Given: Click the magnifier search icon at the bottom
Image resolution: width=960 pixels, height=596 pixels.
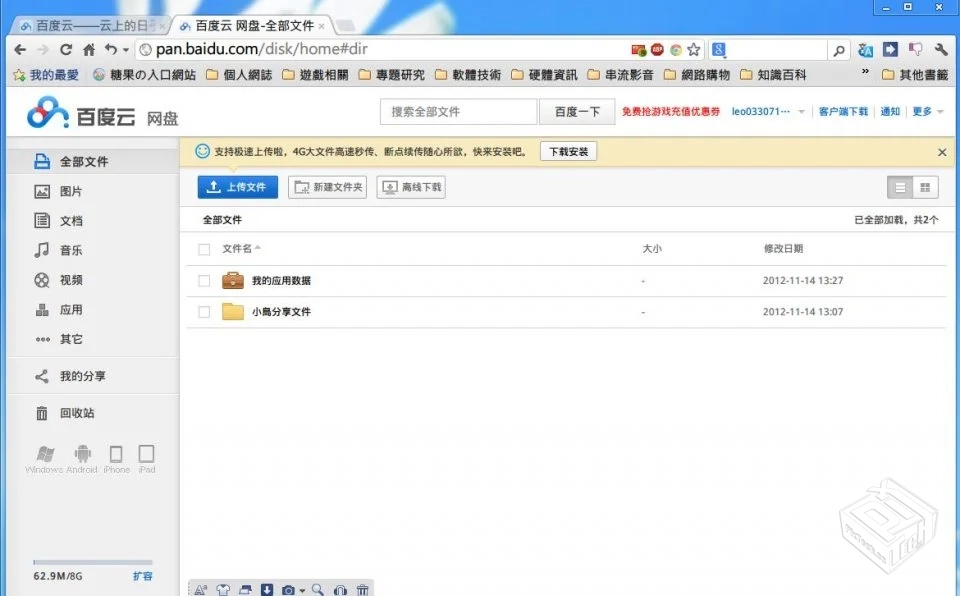Looking at the screenshot, I should coord(318,589).
